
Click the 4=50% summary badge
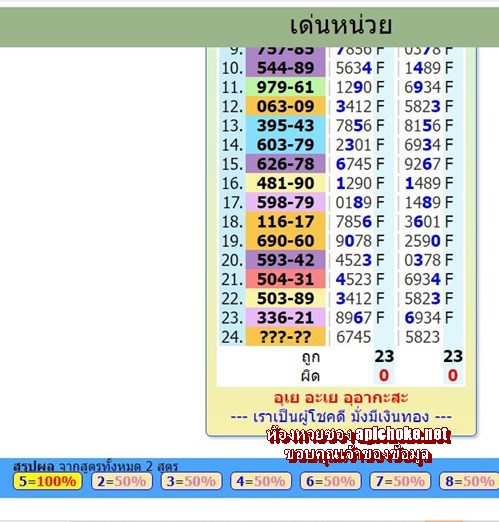pos(261,481)
